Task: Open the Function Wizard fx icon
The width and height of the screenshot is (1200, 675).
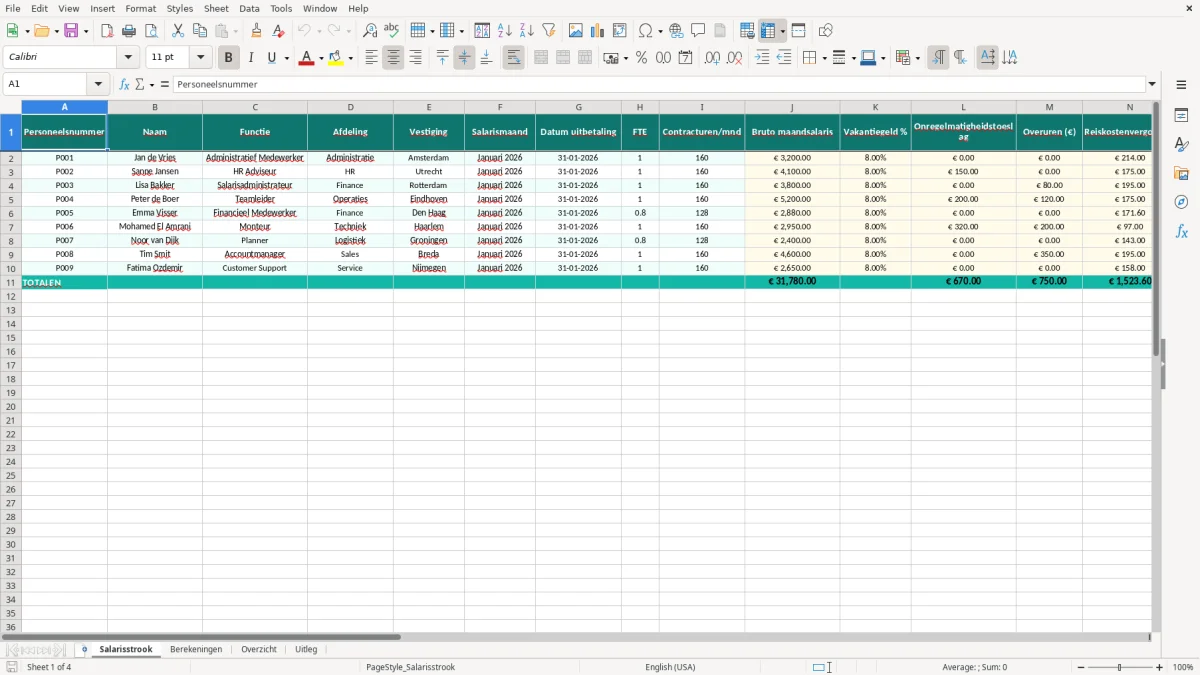Action: 125,84
